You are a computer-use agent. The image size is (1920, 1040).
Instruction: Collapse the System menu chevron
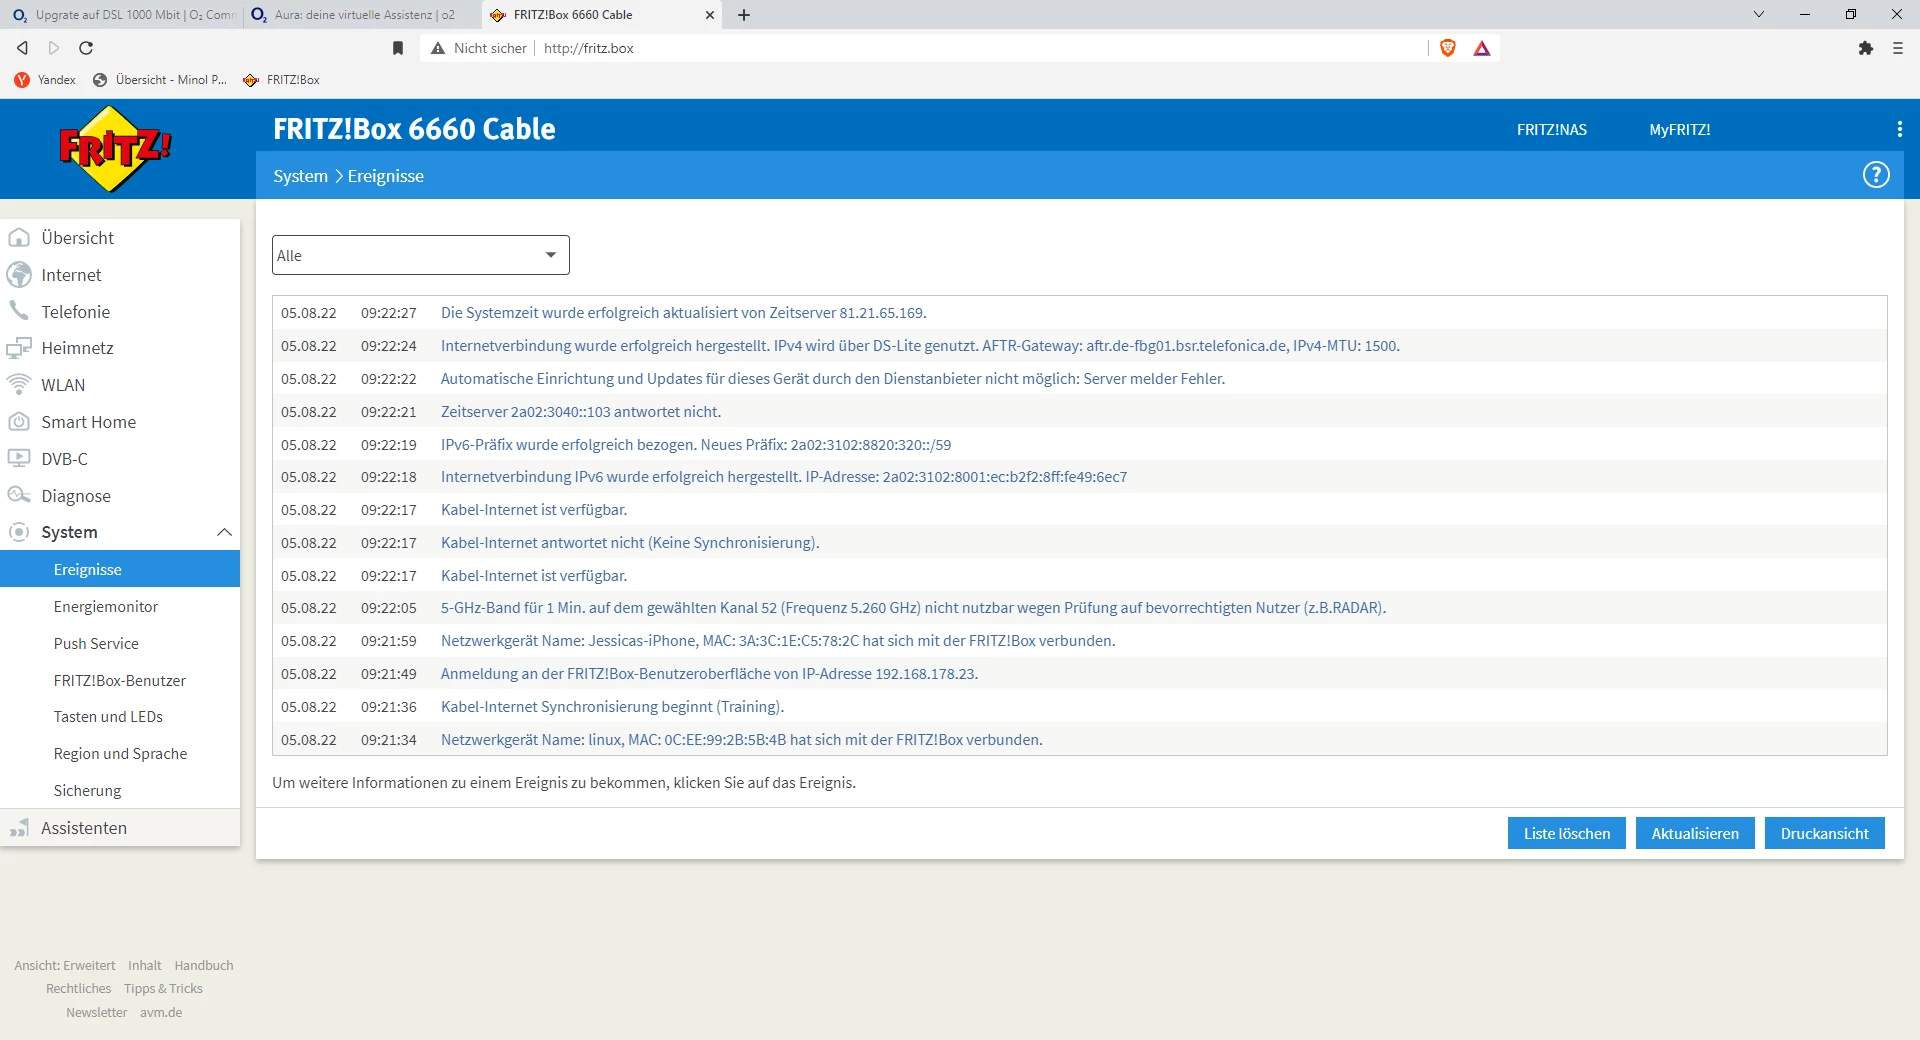click(224, 532)
